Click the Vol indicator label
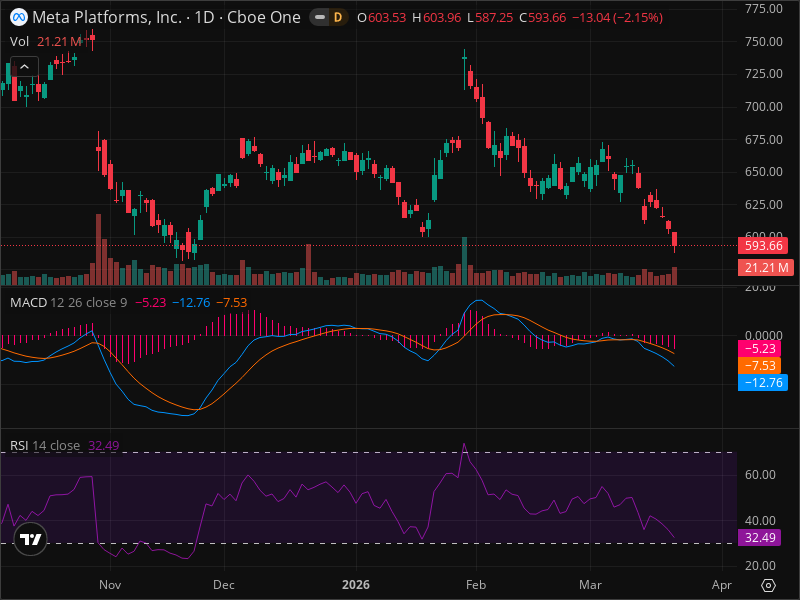This screenshot has height=600, width=800. tap(19, 41)
